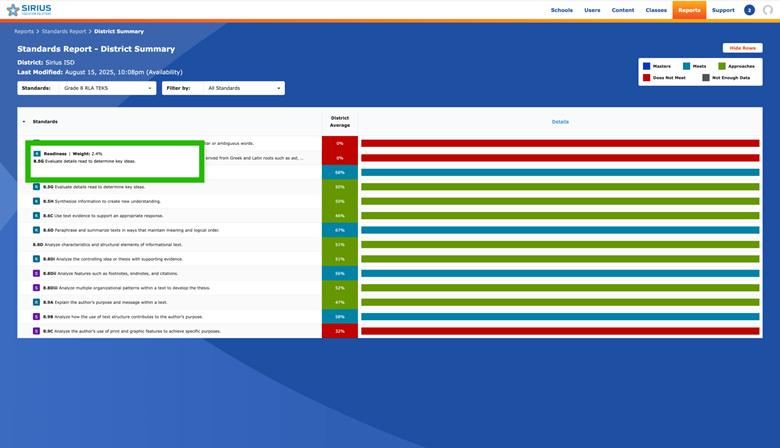
Task: Go to Reports breadcrumb link
Action: (x=24, y=31)
